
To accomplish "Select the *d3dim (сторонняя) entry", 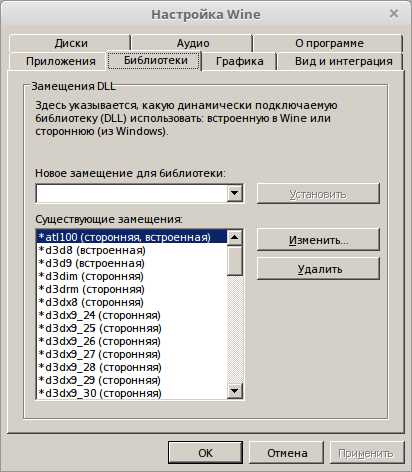I will [x=132, y=276].
